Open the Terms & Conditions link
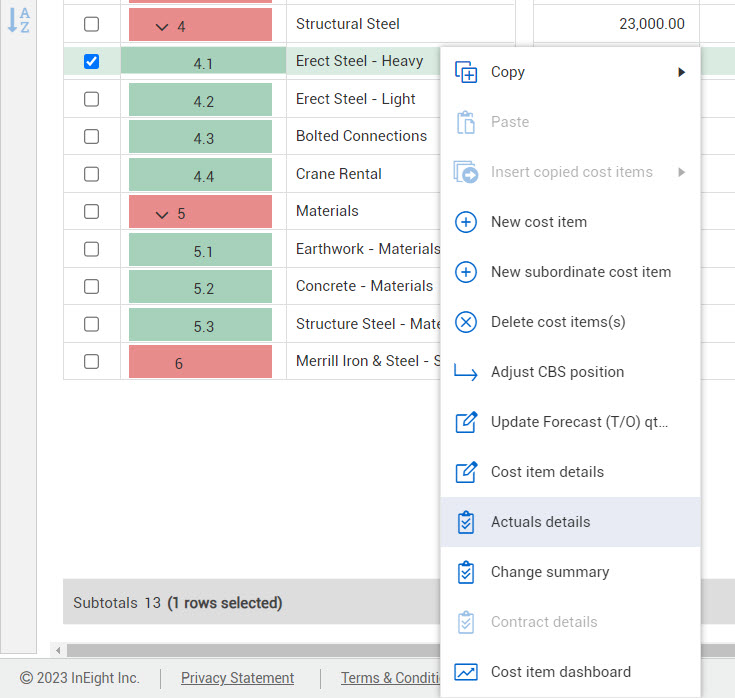Viewport: 735px width, 698px height. [x=391, y=678]
